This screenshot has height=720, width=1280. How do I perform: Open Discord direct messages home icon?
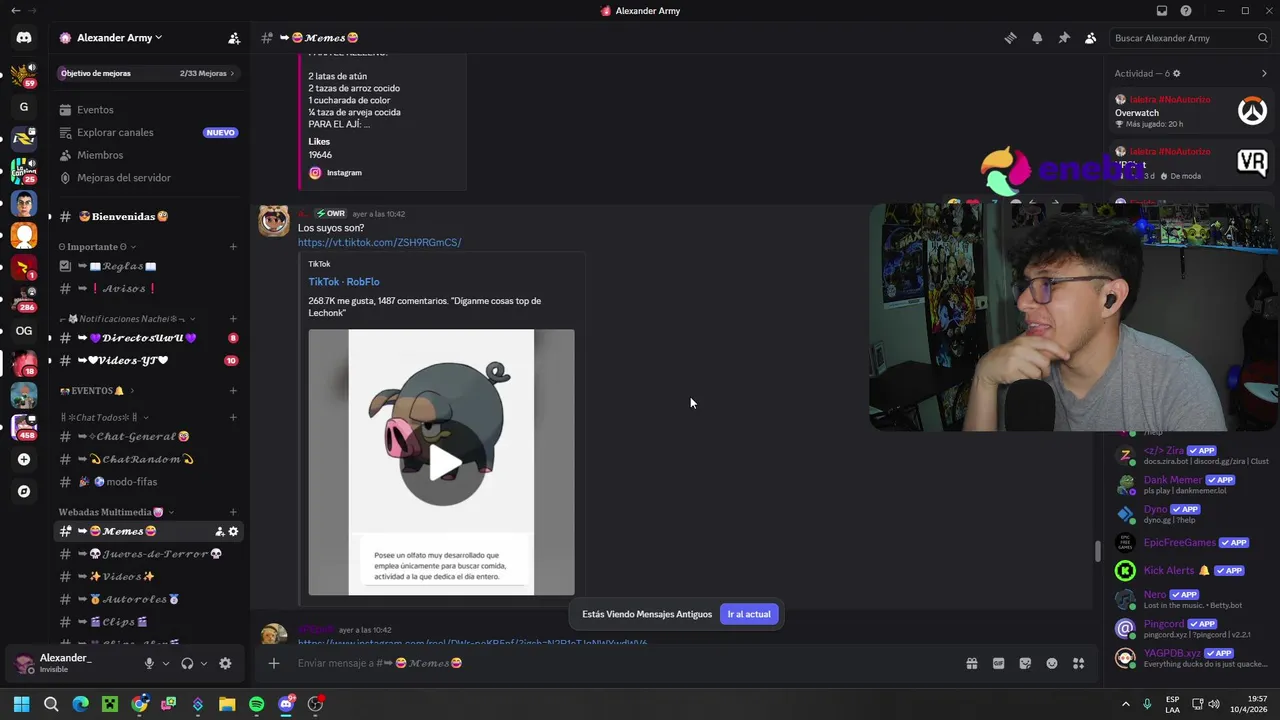[x=24, y=38]
